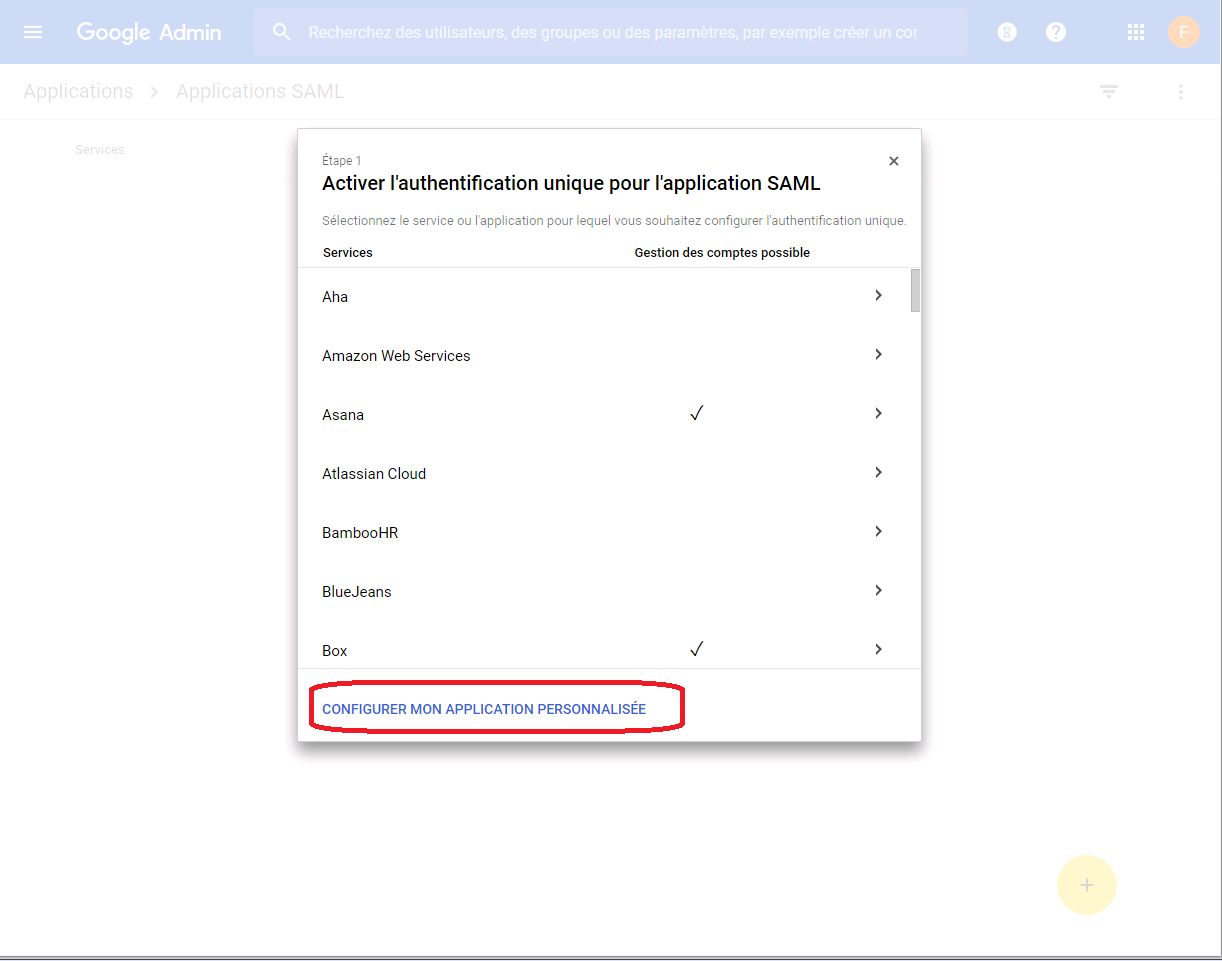Image resolution: width=1222 pixels, height=961 pixels.
Task: Select Atlassian Cloud service name
Action: 374,474
